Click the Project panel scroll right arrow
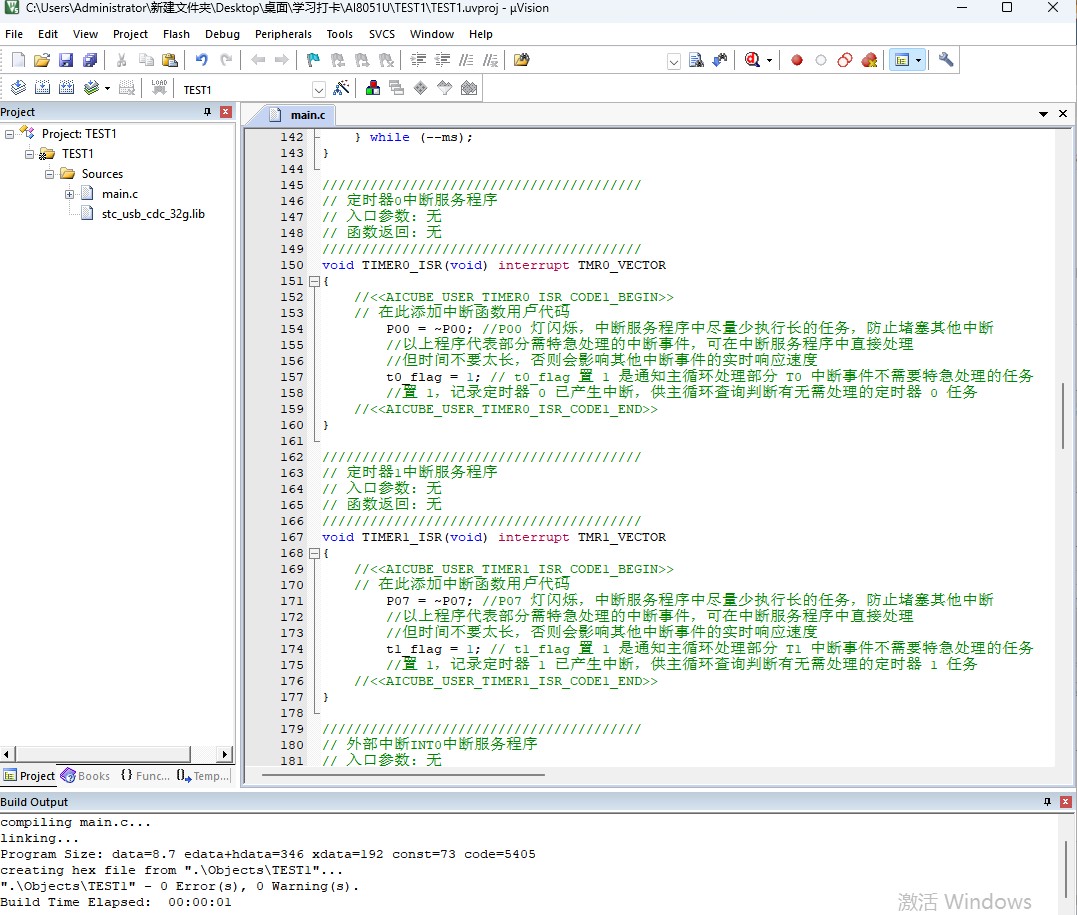This screenshot has height=915, width=1077. point(225,754)
